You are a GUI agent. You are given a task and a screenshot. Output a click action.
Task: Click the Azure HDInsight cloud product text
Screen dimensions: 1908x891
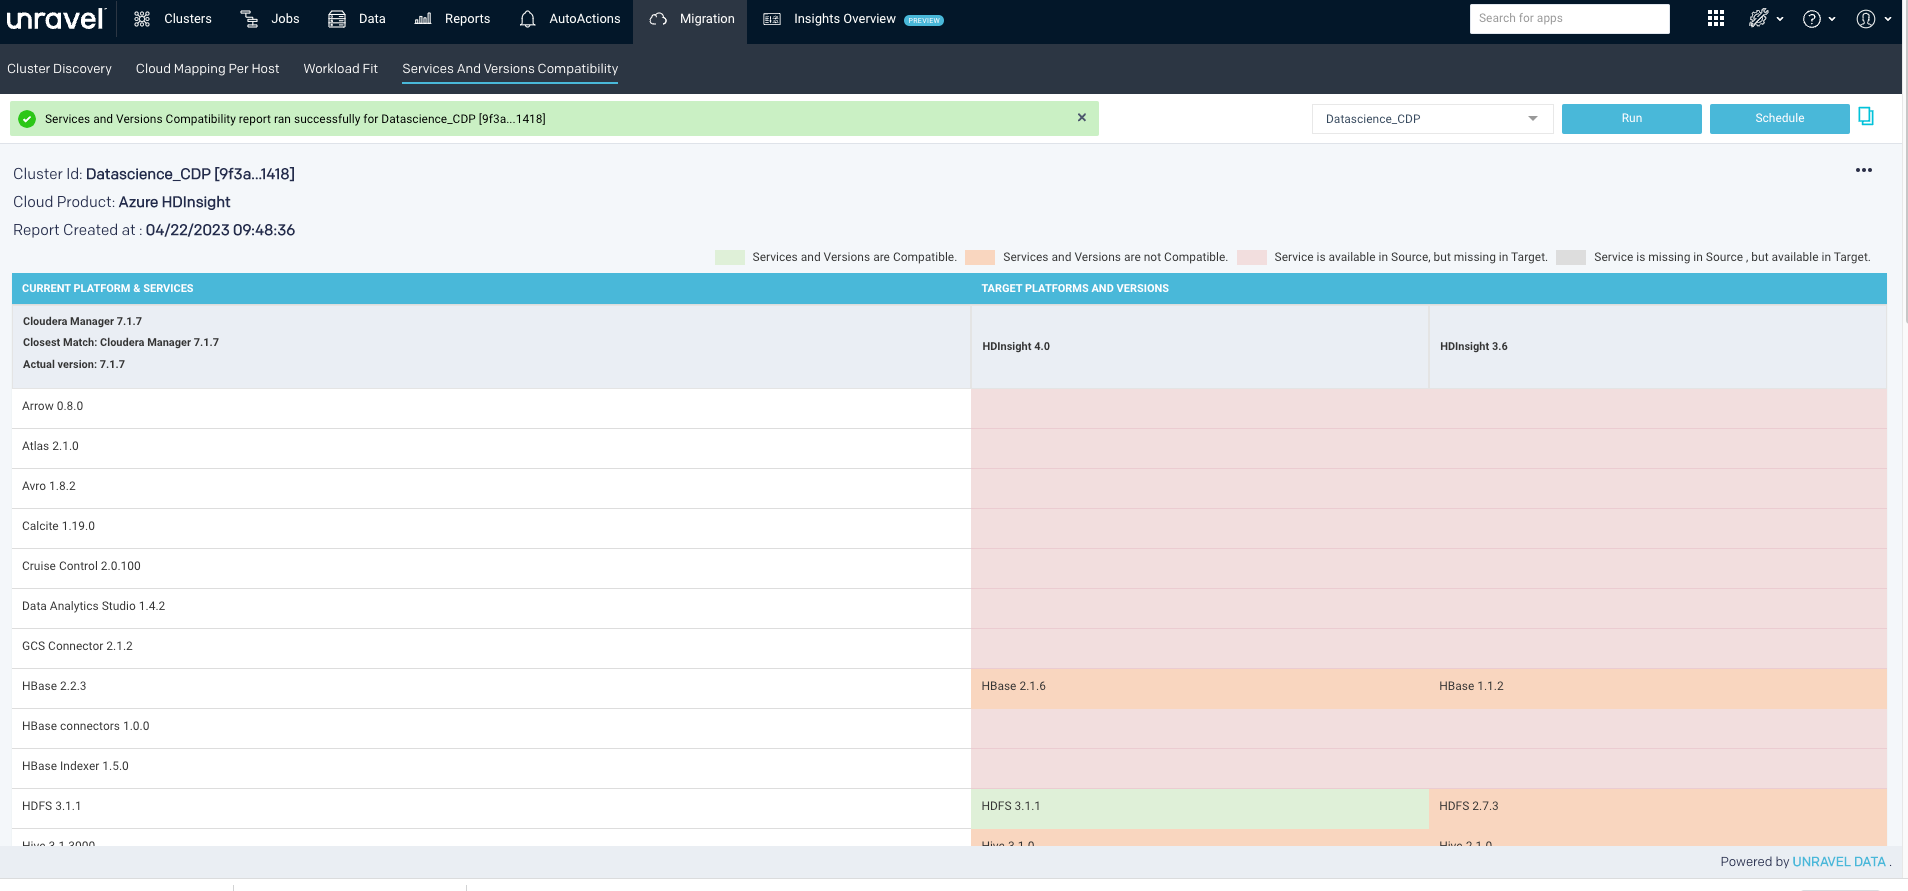tap(174, 202)
